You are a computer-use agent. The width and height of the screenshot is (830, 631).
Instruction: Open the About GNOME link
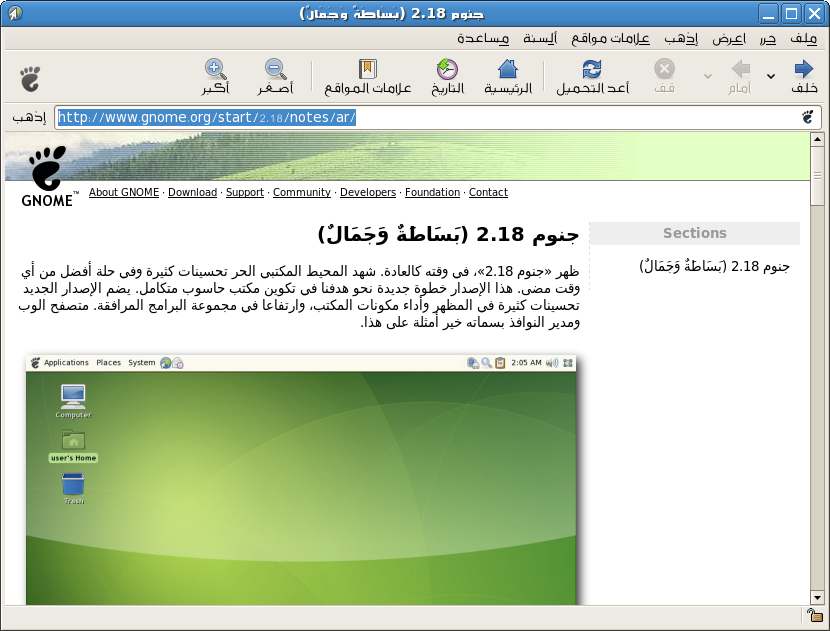pyautogui.click(x=124, y=192)
